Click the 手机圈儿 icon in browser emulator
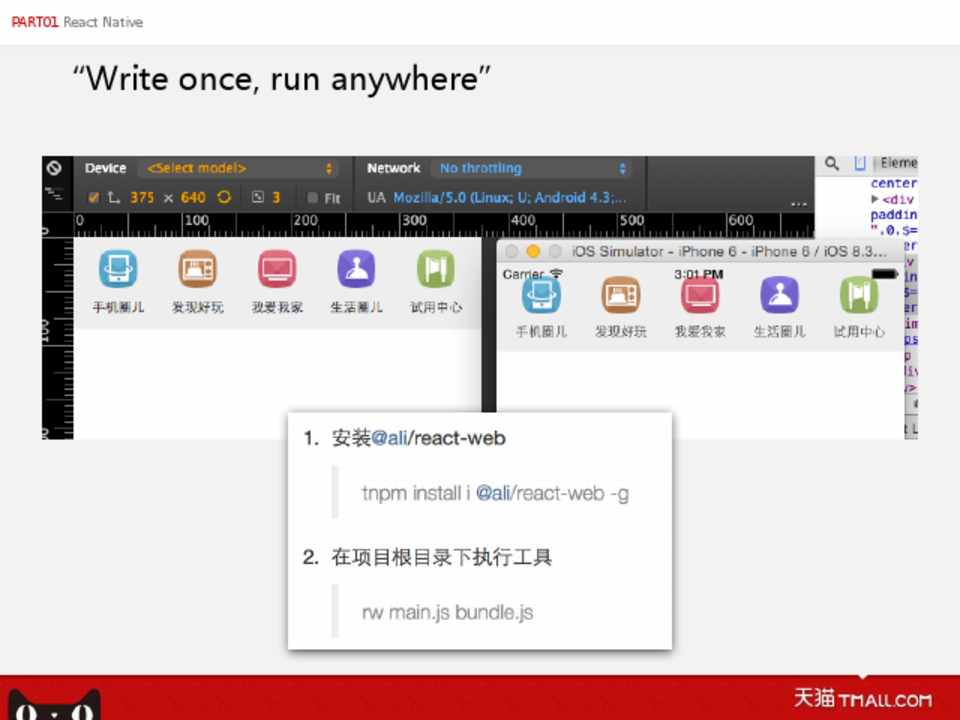Screen dimensions: 960x720 coord(118,269)
